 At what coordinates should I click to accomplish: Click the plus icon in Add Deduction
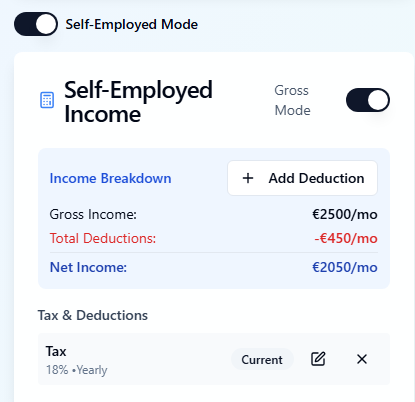tap(248, 178)
